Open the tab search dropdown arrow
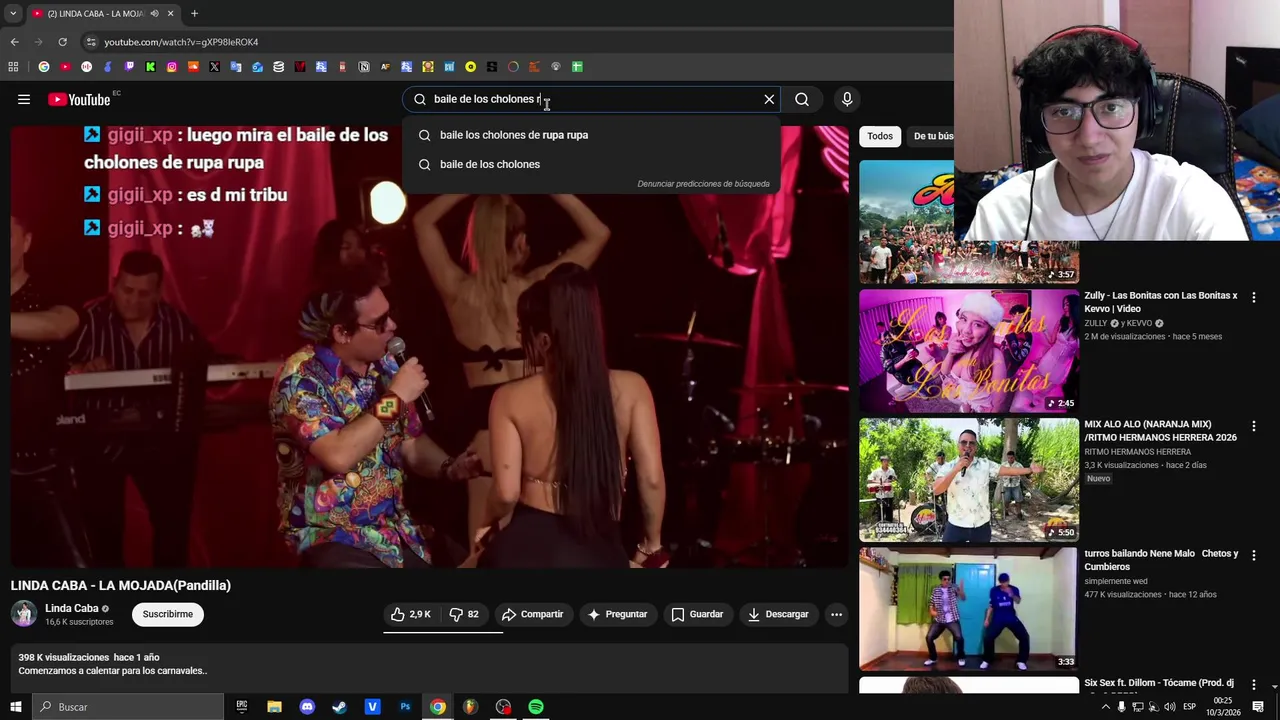The width and height of the screenshot is (1280, 720). pyautogui.click(x=13, y=13)
